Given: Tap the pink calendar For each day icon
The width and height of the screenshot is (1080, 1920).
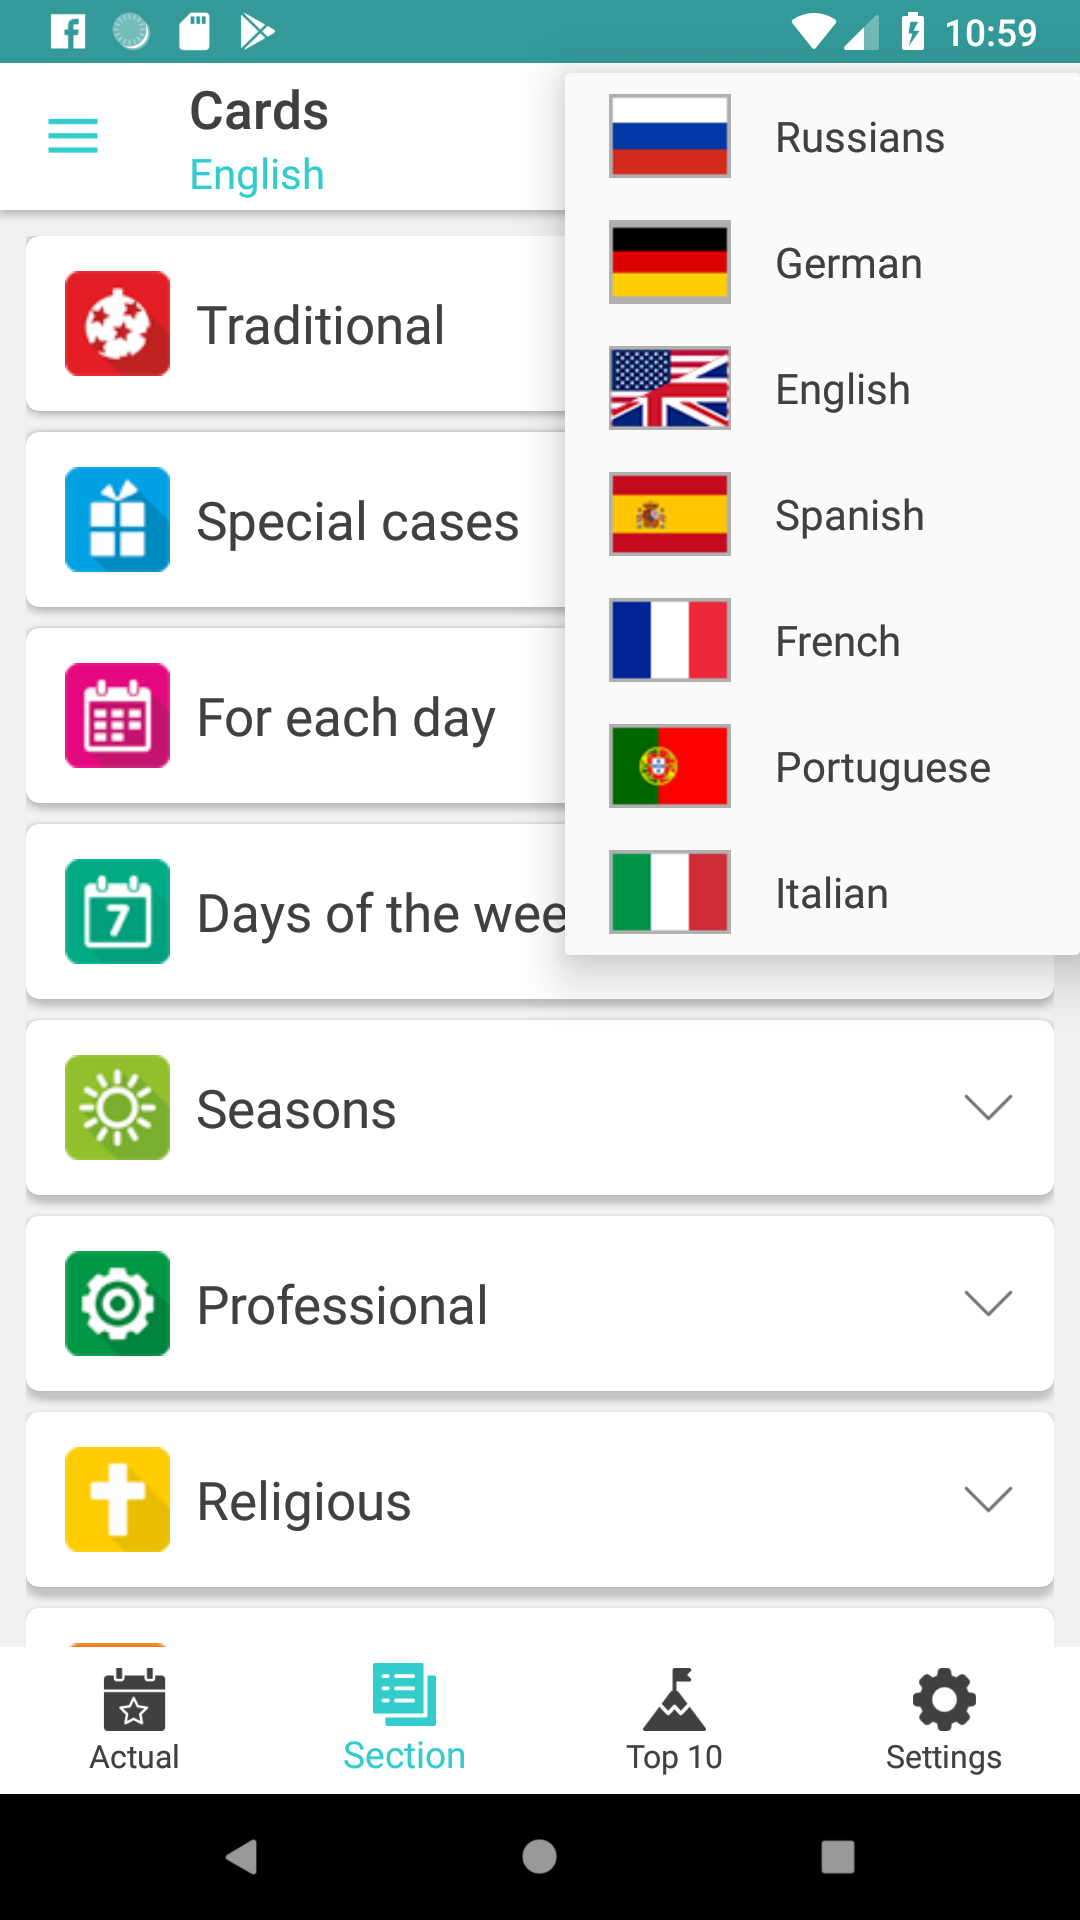Looking at the screenshot, I should coord(117,716).
